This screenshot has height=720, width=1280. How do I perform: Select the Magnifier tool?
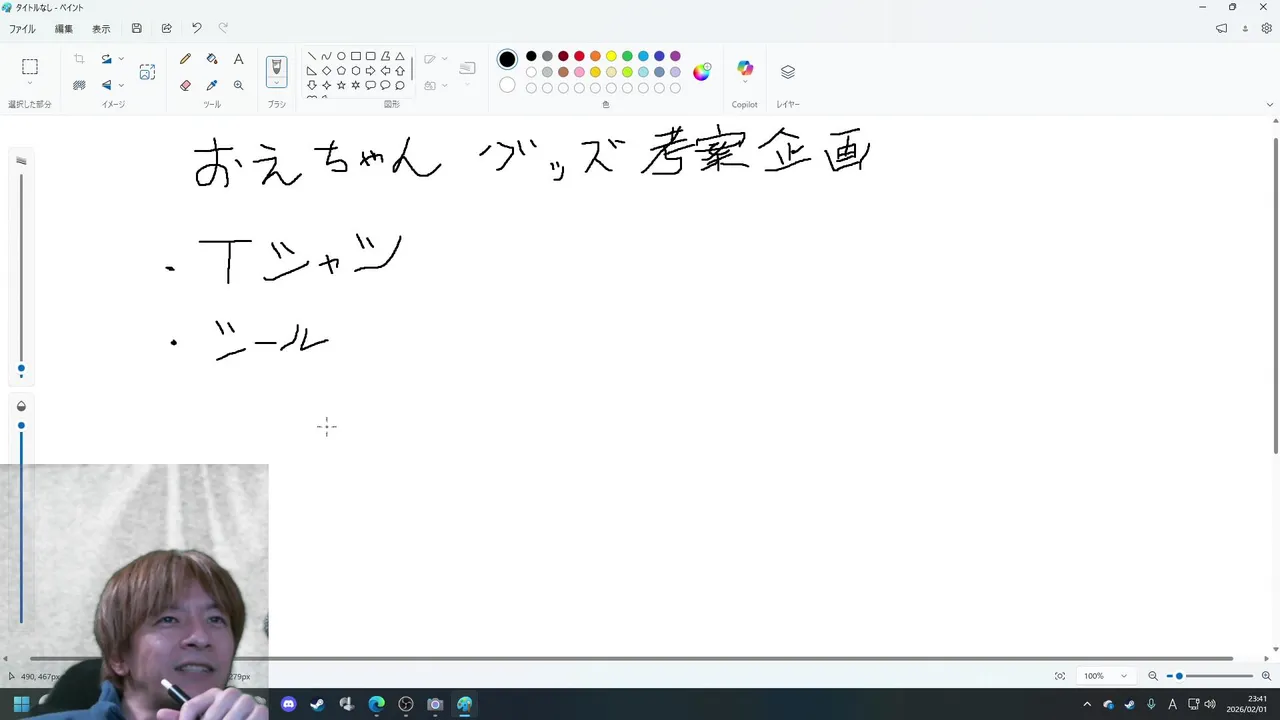pos(238,85)
